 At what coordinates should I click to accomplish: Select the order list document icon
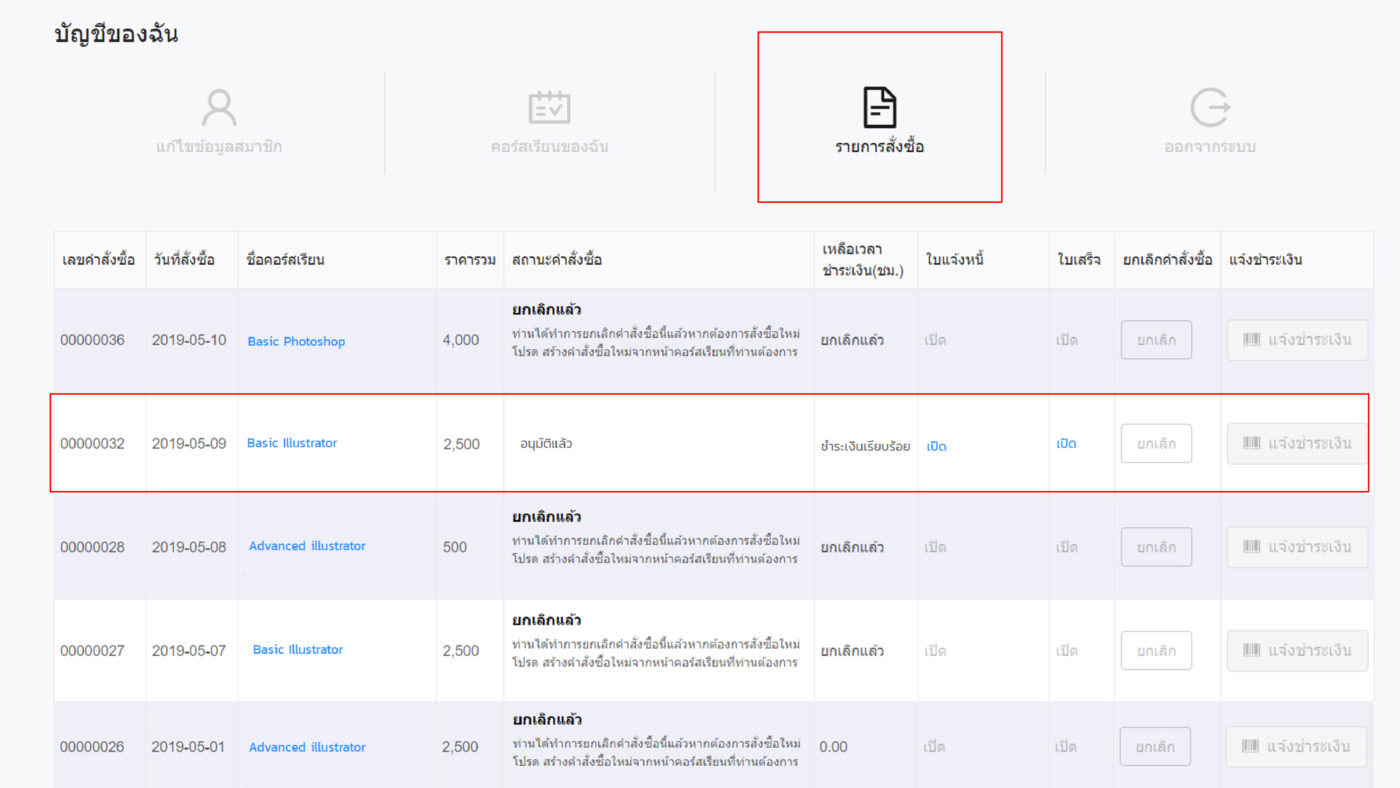[x=879, y=107]
